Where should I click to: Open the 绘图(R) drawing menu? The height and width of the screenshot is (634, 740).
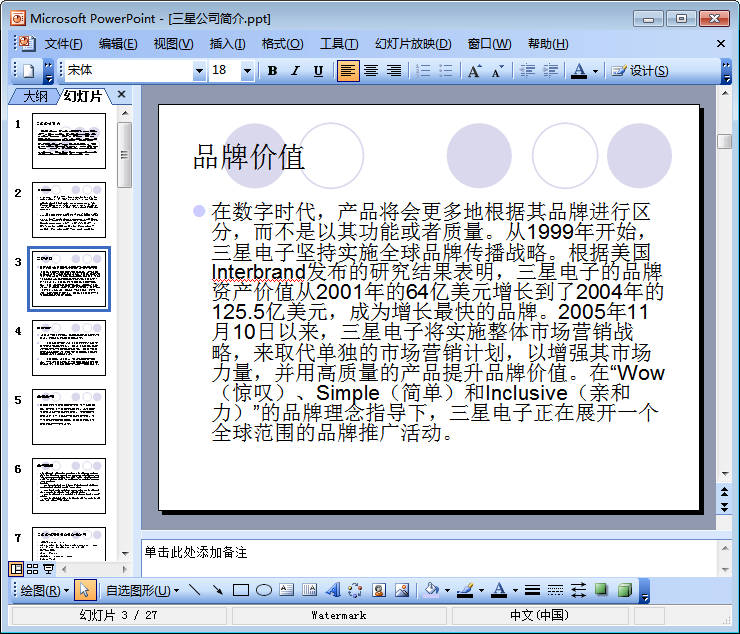[44, 591]
